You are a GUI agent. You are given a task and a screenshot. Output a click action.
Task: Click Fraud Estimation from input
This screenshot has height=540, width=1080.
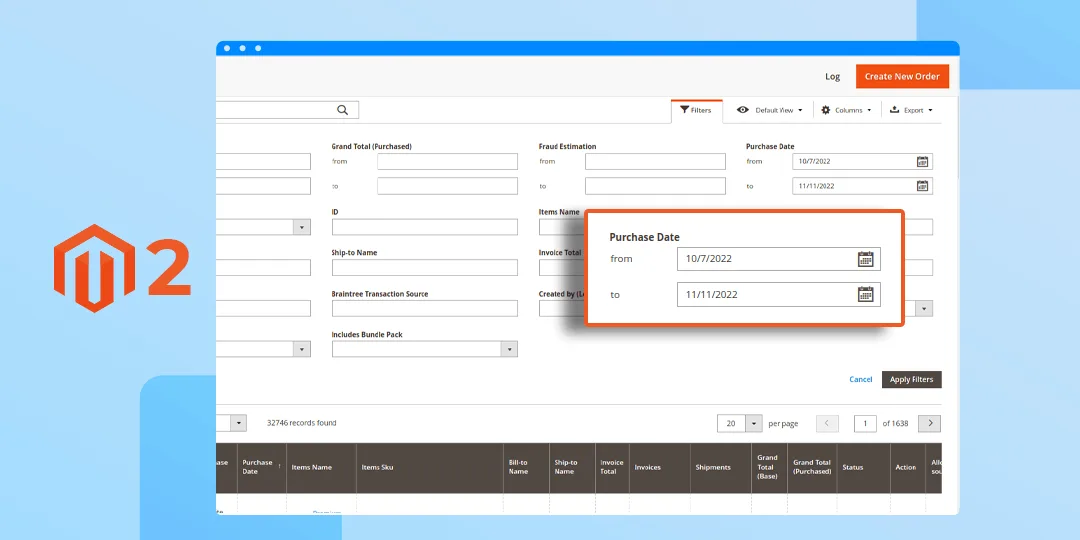tap(655, 161)
